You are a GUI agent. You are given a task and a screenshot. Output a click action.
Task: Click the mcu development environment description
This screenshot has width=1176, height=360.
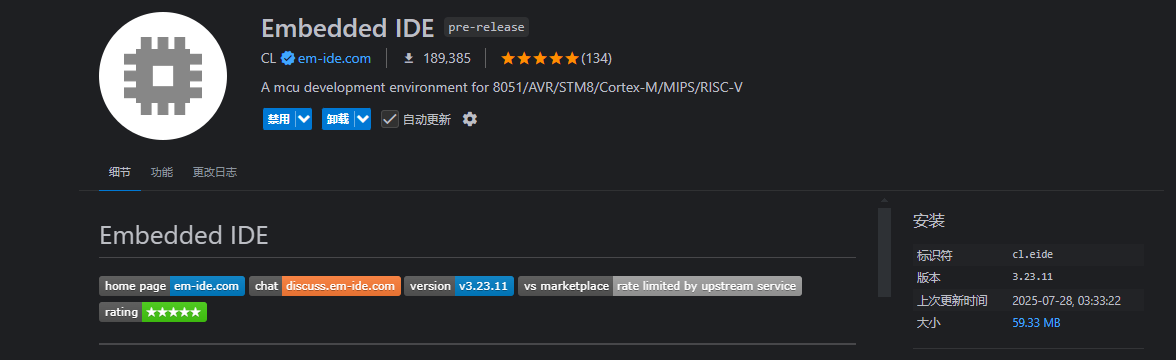tap(502, 88)
